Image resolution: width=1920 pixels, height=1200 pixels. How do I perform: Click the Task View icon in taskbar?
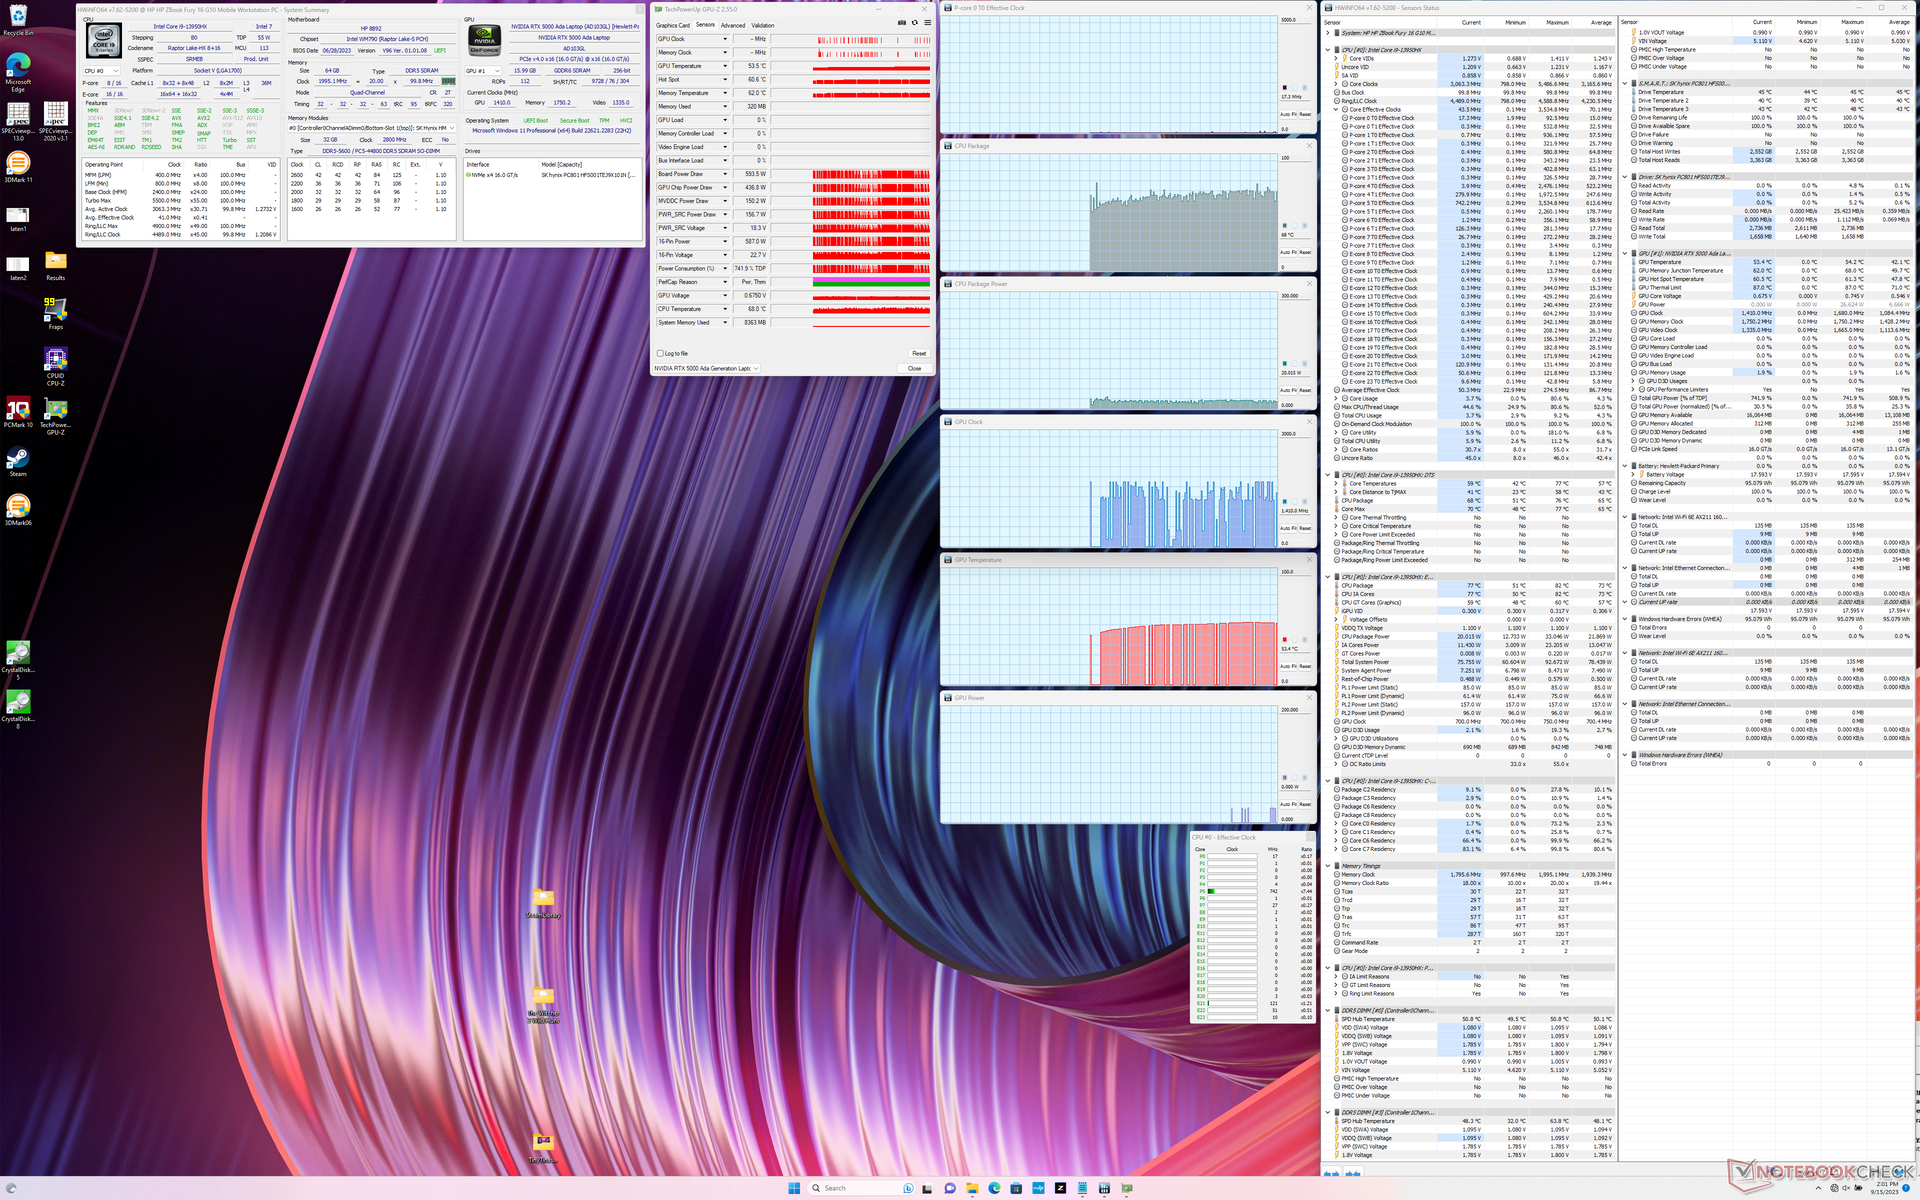pos(928,1188)
